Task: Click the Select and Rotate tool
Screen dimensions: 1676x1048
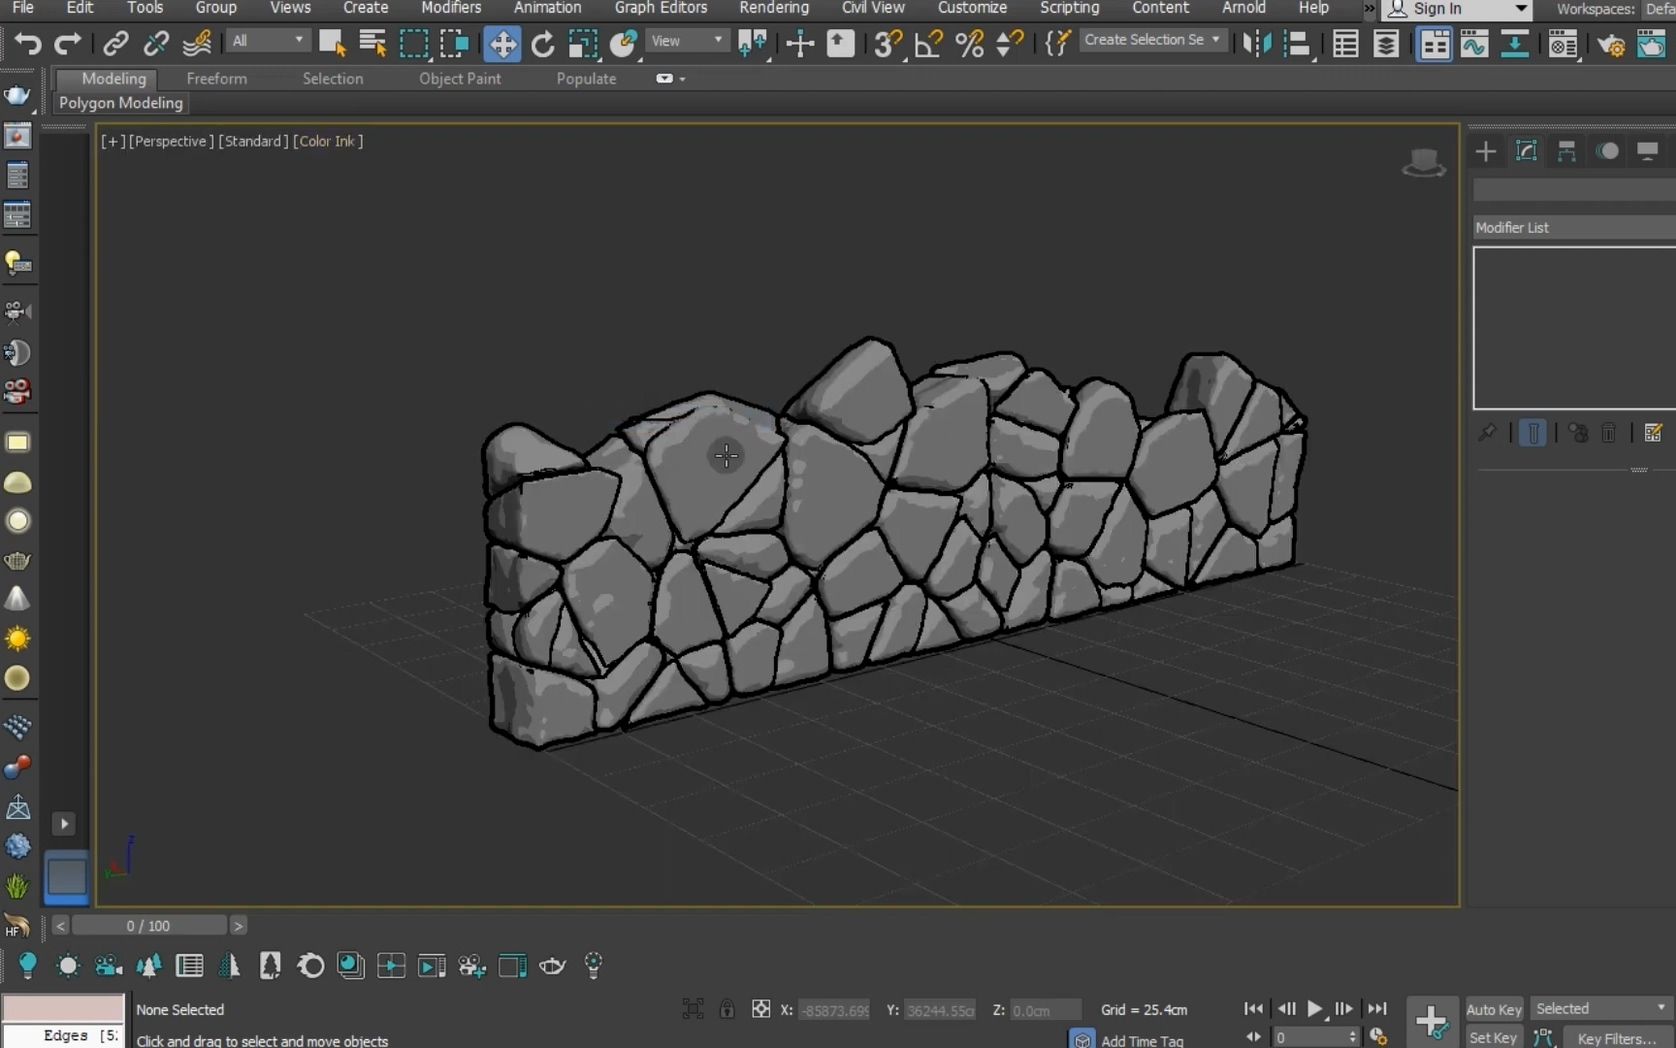Action: 542,43
